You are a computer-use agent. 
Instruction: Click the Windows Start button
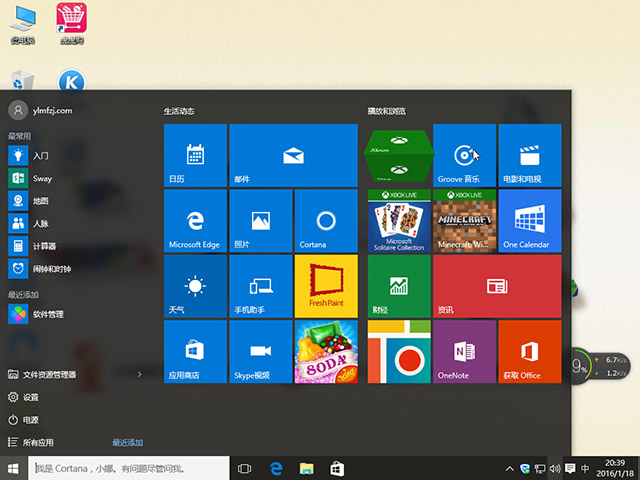pyautogui.click(x=14, y=467)
